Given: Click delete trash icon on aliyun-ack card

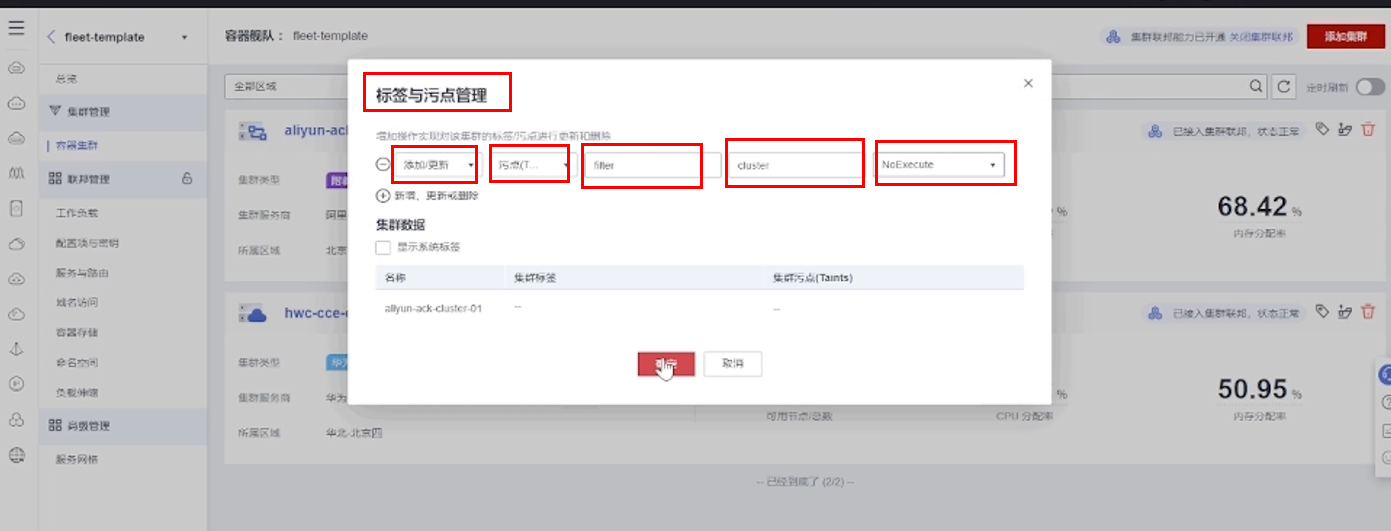Looking at the screenshot, I should [1368, 130].
